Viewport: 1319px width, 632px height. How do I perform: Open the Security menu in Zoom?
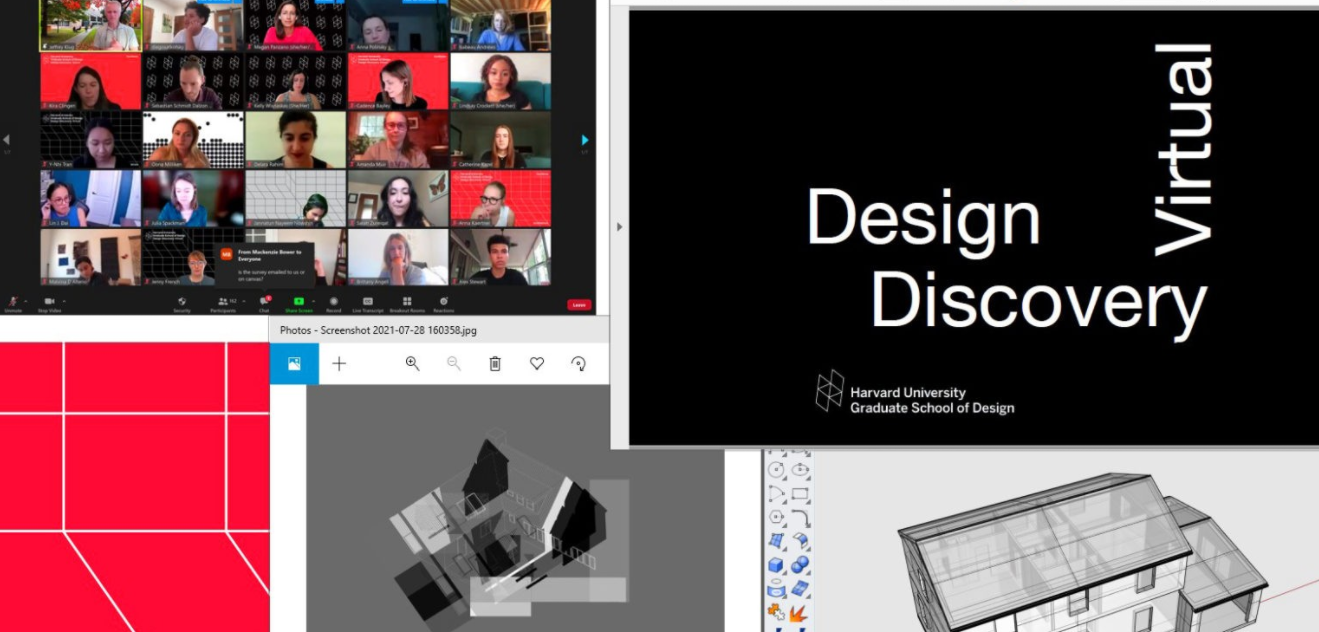(182, 302)
